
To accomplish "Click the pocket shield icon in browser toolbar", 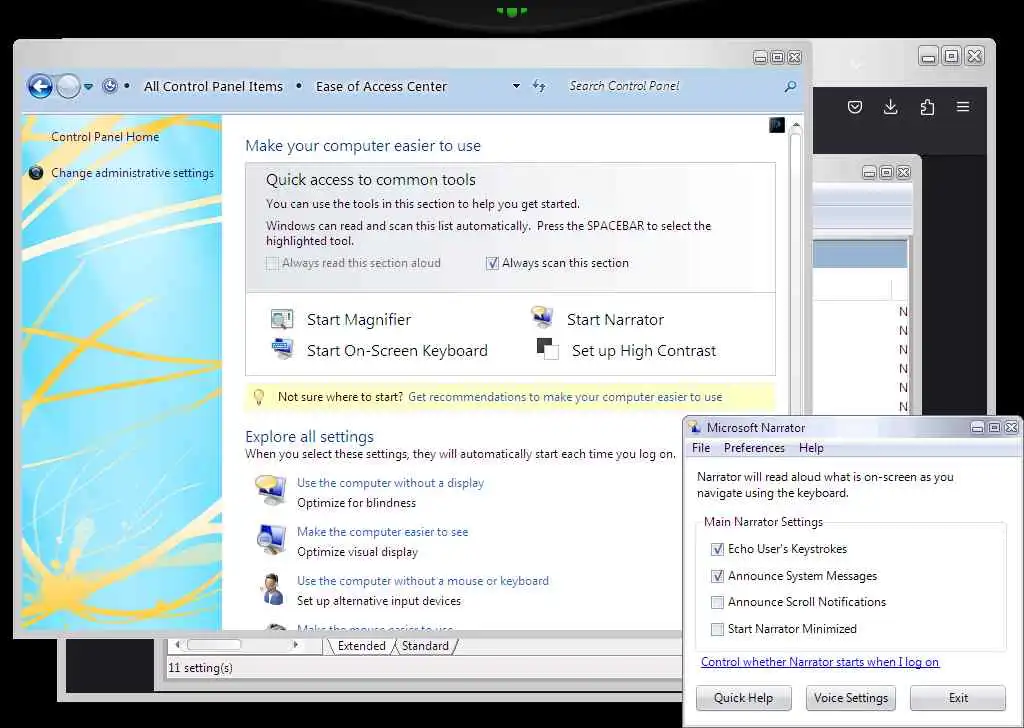I will click(855, 107).
